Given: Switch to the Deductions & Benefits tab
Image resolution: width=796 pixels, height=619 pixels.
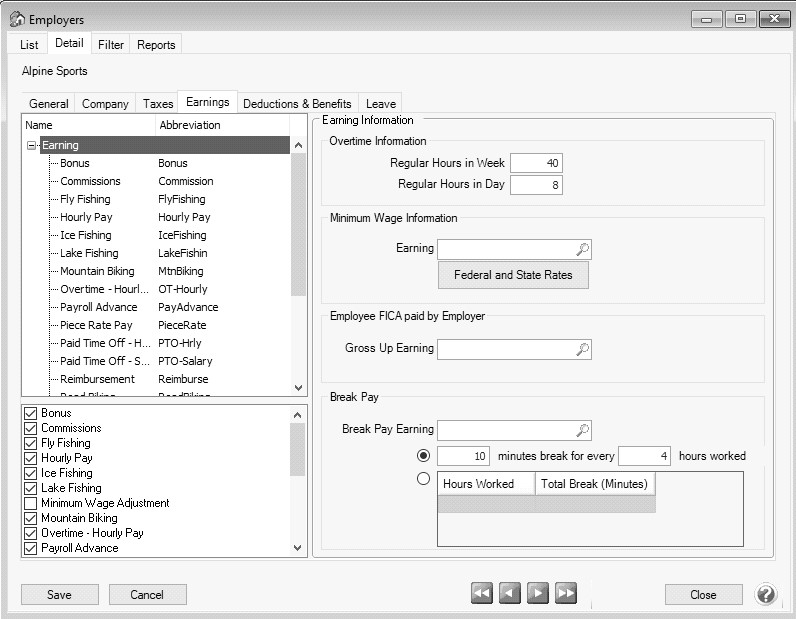Looking at the screenshot, I should click(x=297, y=104).
